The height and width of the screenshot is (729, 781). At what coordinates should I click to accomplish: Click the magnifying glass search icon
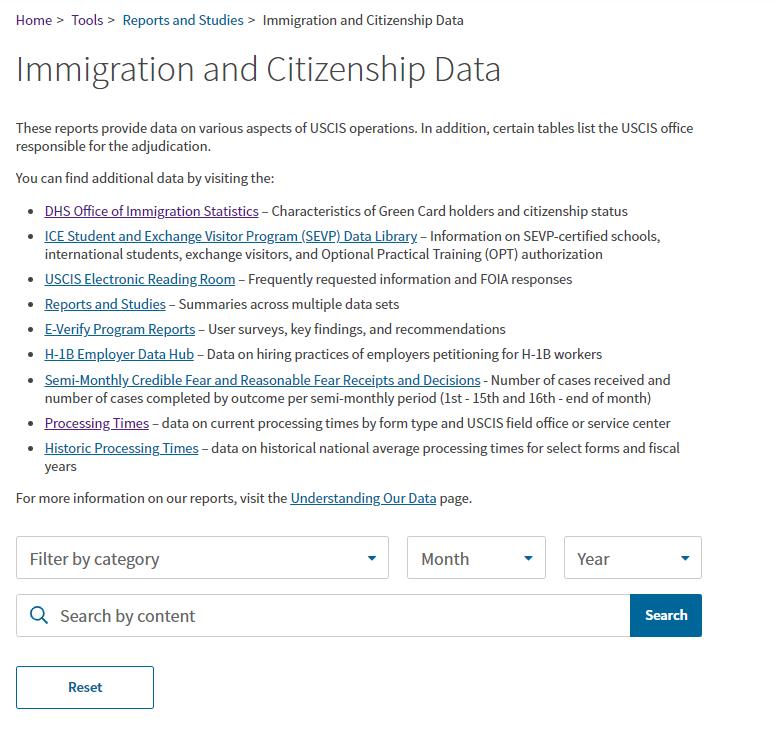(x=39, y=615)
